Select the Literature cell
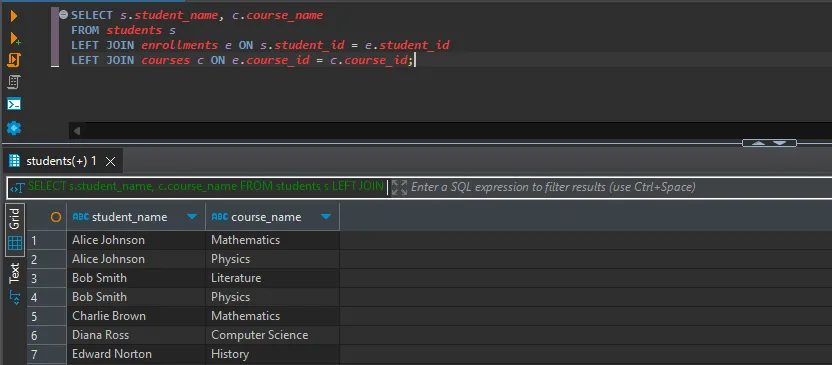 pyautogui.click(x=272, y=278)
